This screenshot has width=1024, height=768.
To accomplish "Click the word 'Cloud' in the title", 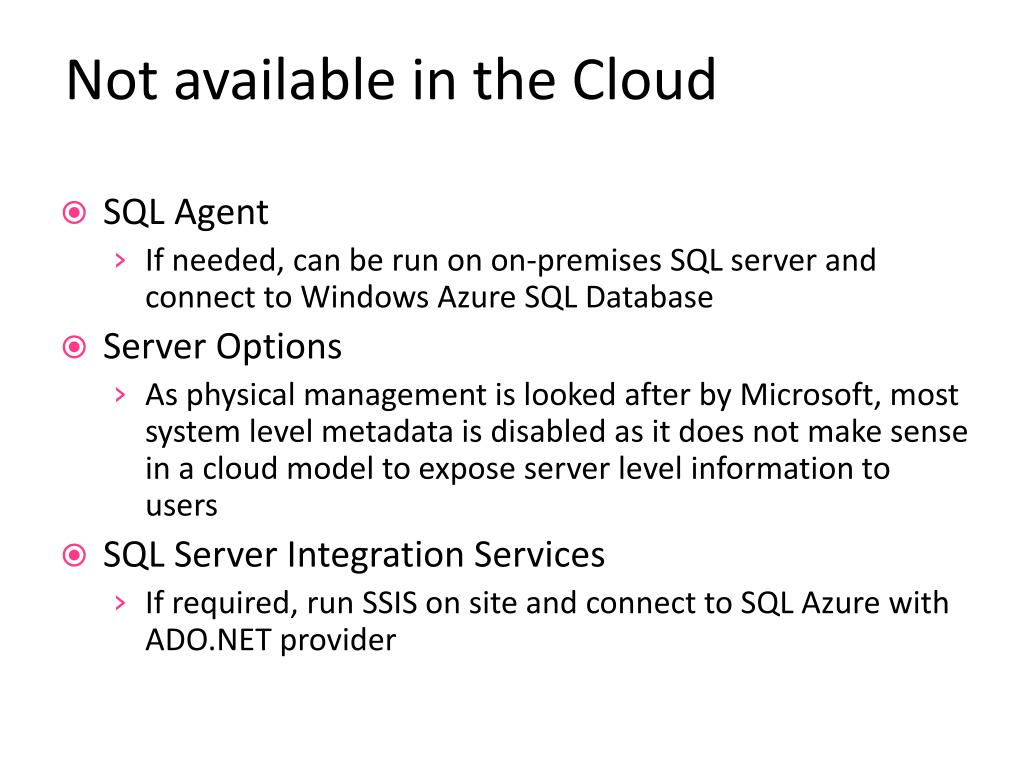I will tap(644, 80).
